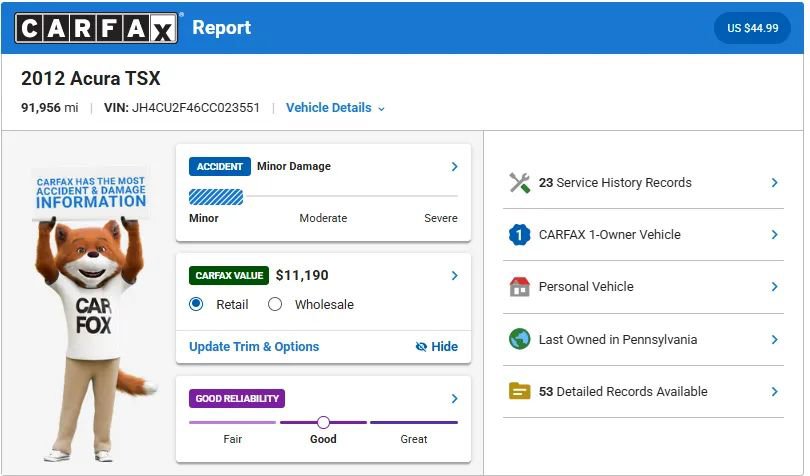Open CARFAX 1-Owner Vehicle arrow
The height and width of the screenshot is (476, 810).
(x=774, y=235)
